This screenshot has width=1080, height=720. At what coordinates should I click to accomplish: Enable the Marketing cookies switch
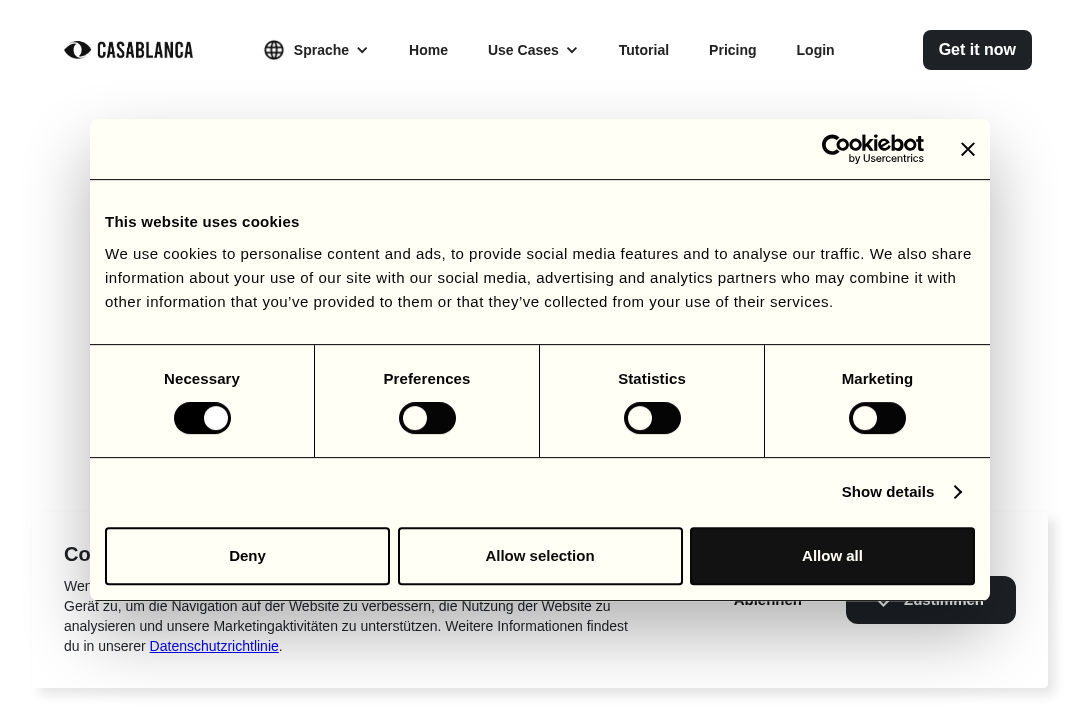[x=877, y=418]
